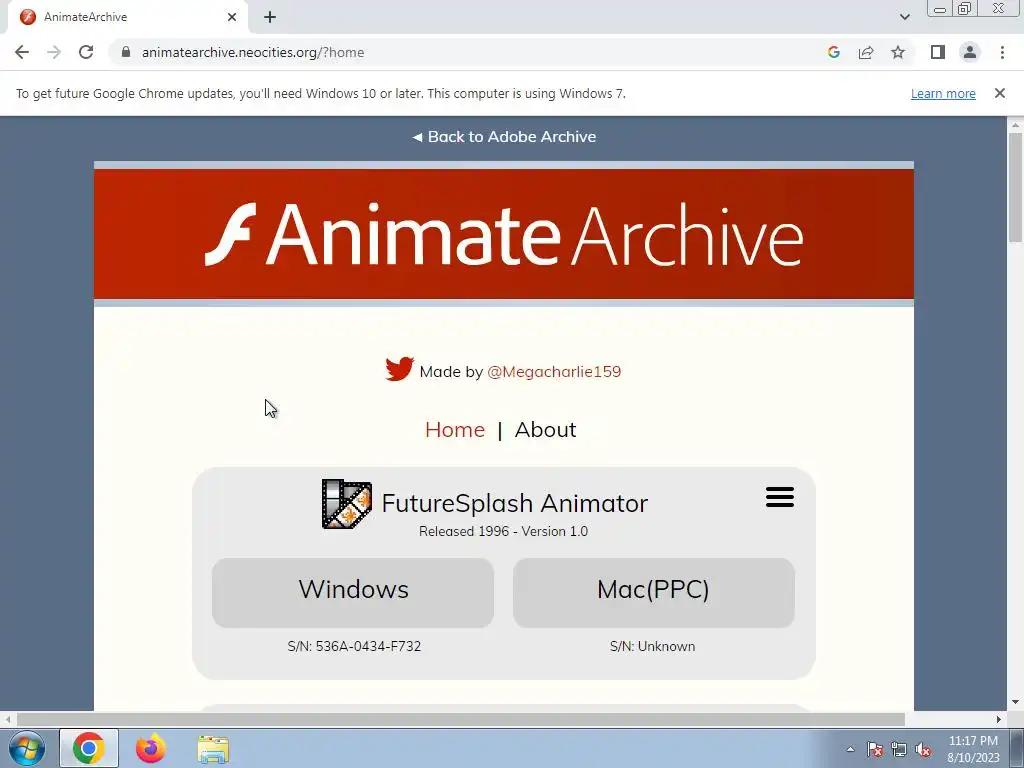The width and height of the screenshot is (1024, 768).
Task: Open the FutureSplash Animator hamburger menu
Action: tap(780, 497)
